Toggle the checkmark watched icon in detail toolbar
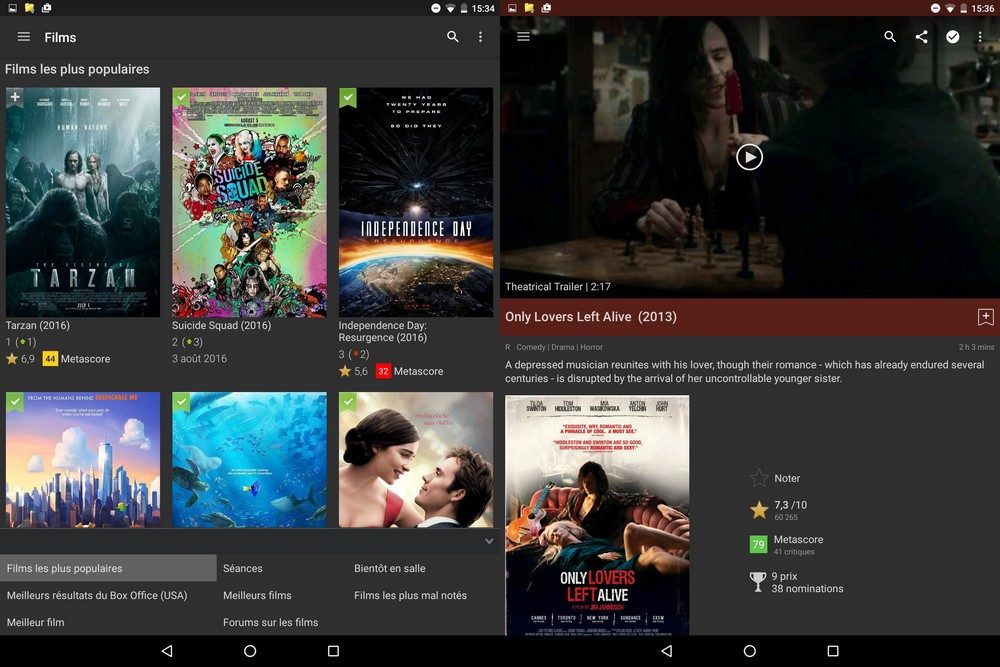The image size is (1000, 667). pyautogui.click(x=953, y=37)
